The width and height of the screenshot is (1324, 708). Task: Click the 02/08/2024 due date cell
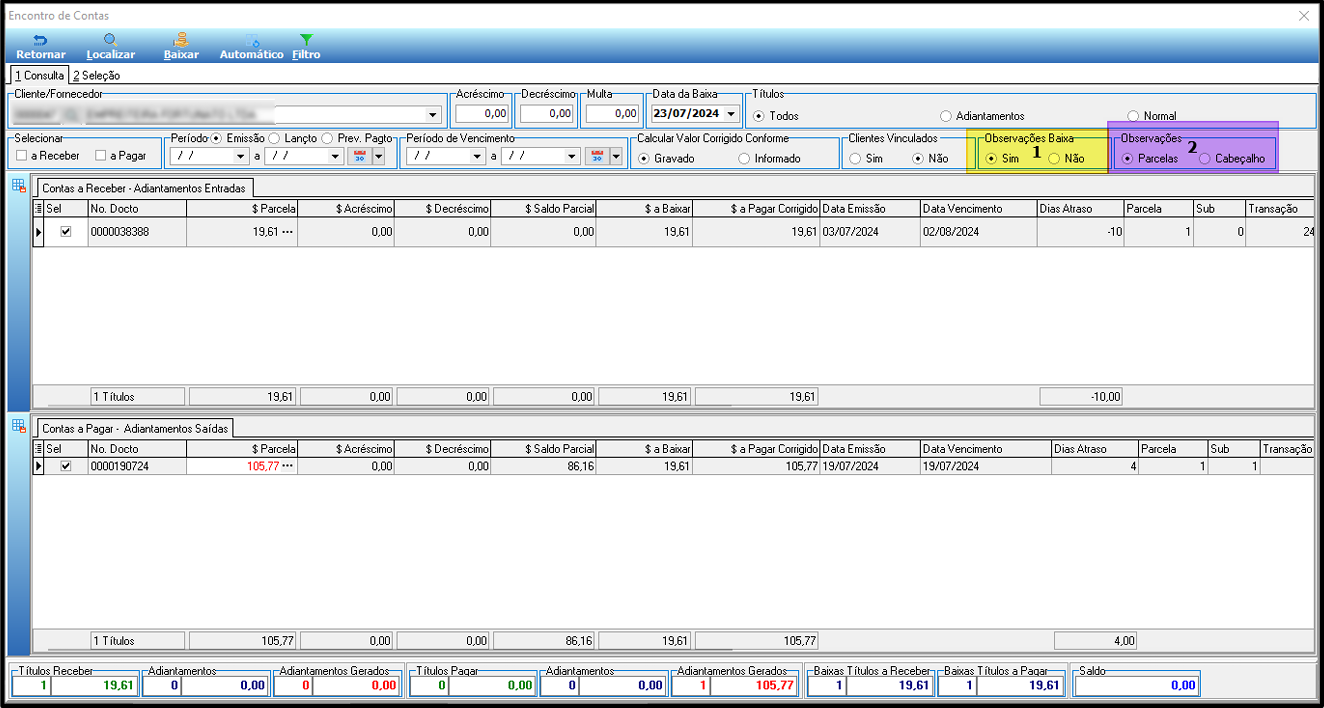click(978, 232)
